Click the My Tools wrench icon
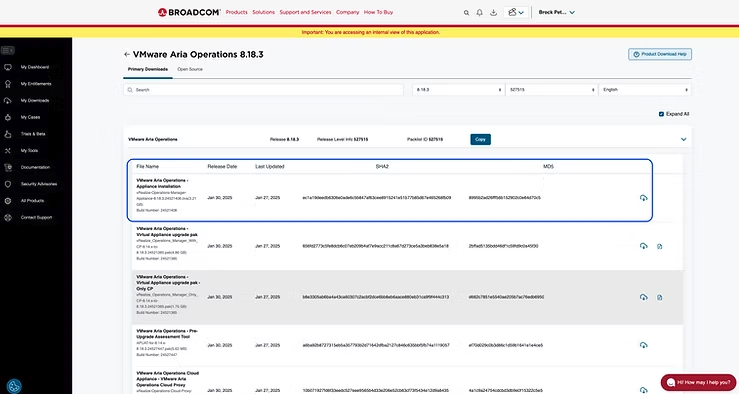 coord(8,151)
